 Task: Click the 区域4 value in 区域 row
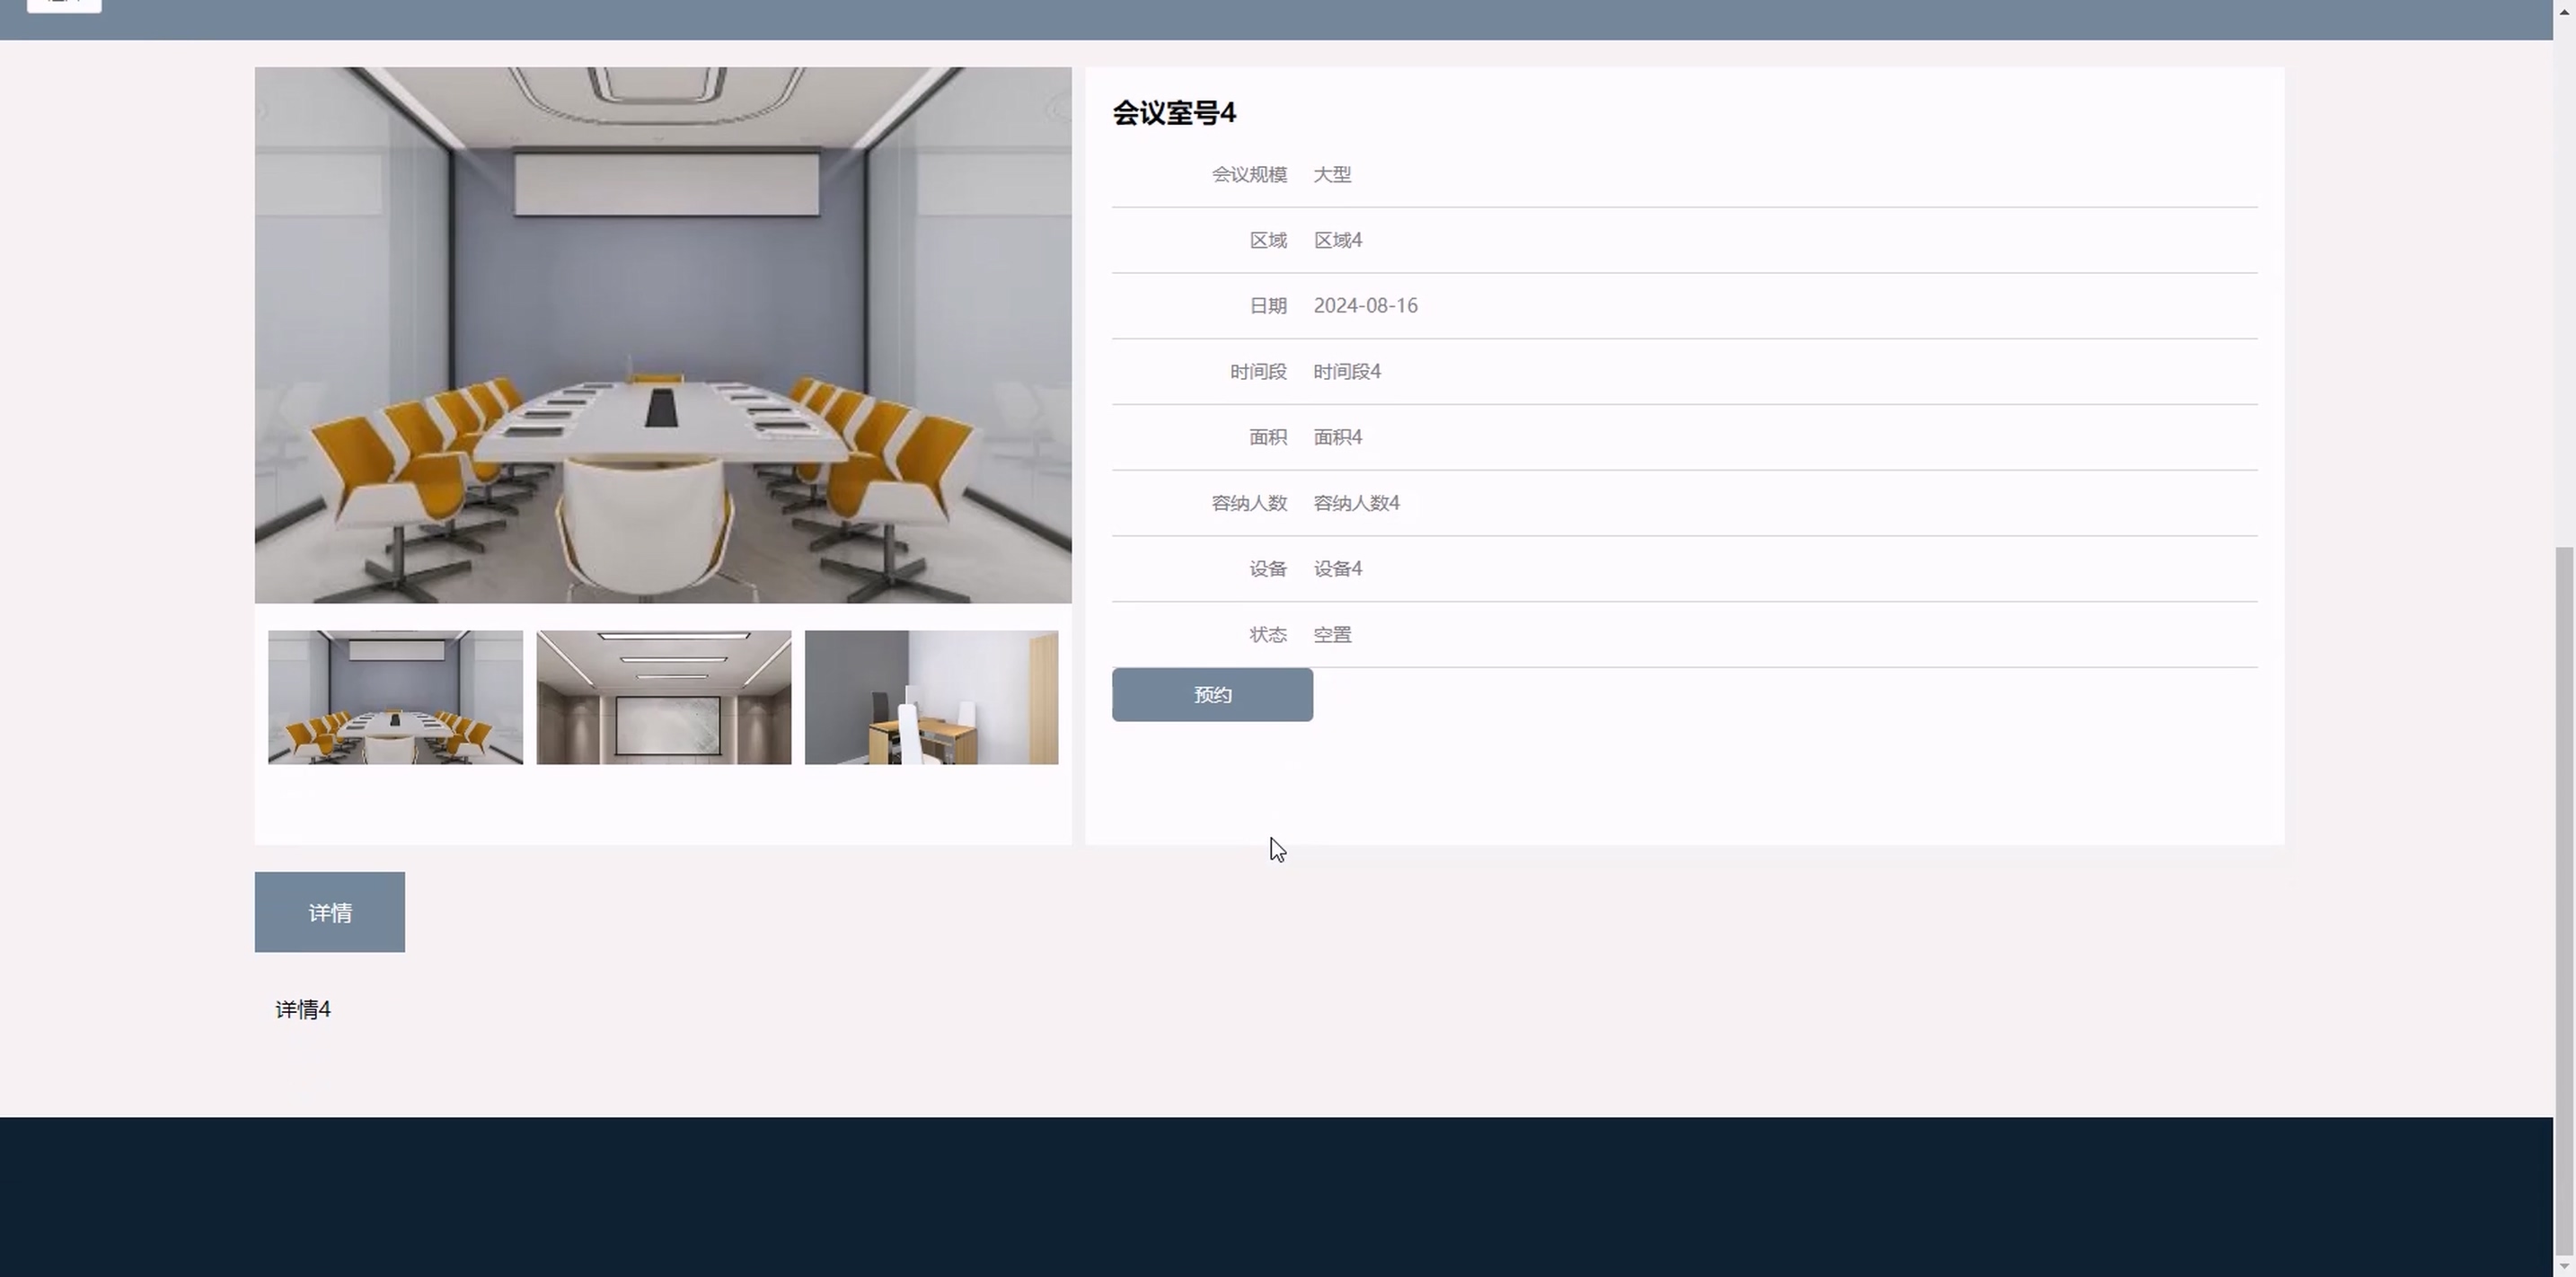click(x=1337, y=240)
